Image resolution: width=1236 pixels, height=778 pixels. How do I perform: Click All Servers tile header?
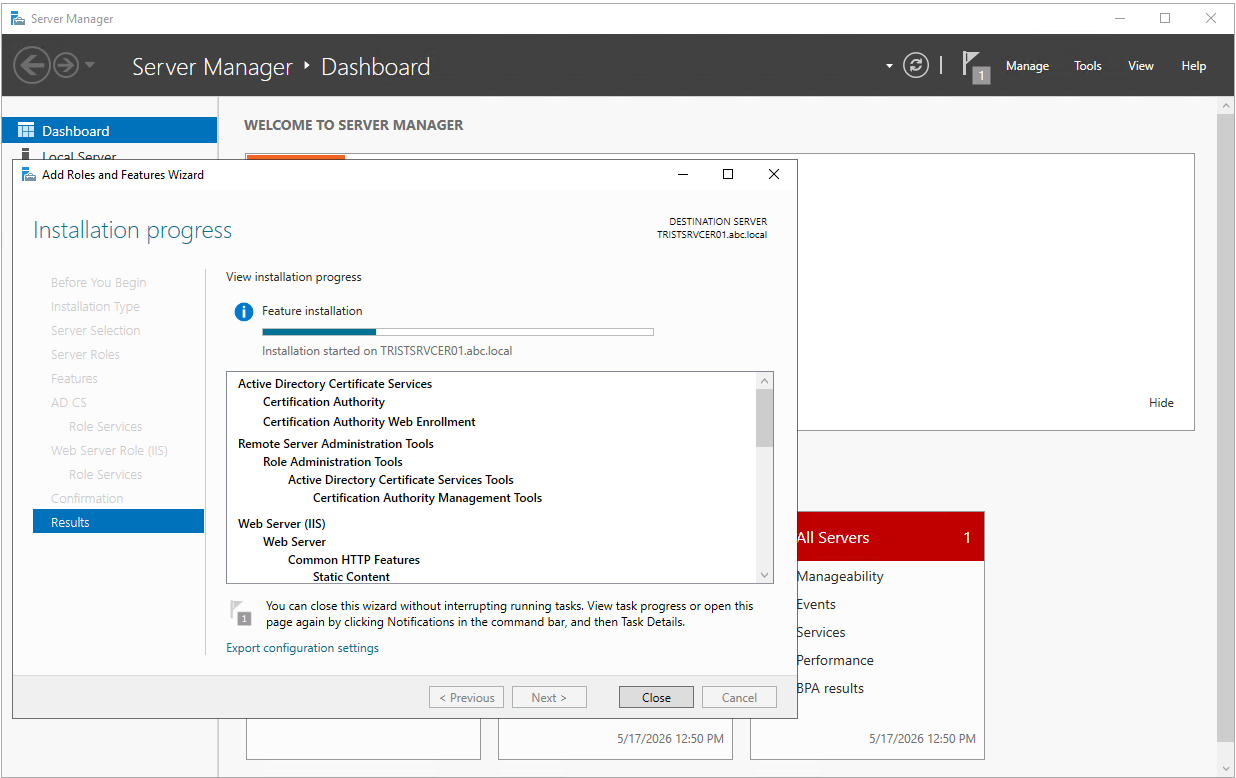(x=891, y=537)
